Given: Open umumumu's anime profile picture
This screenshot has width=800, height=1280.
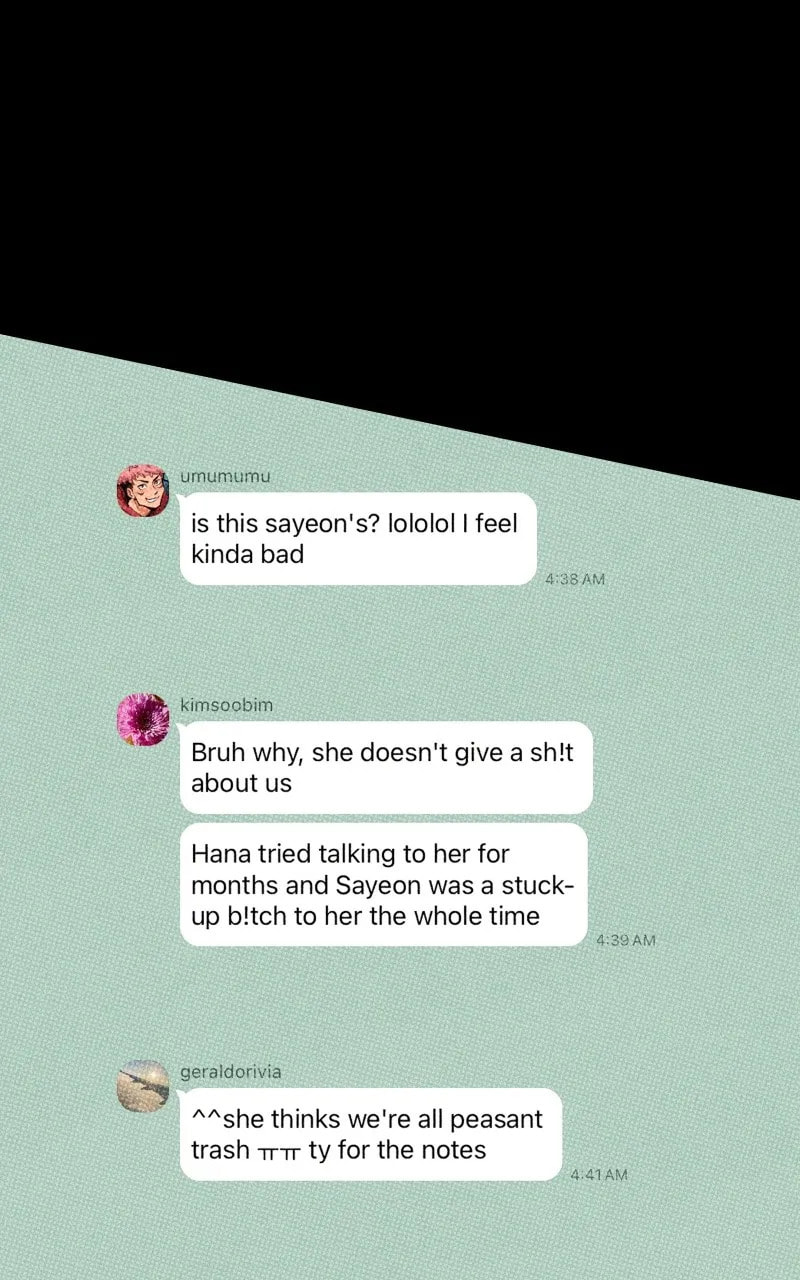Looking at the screenshot, I should (142, 490).
